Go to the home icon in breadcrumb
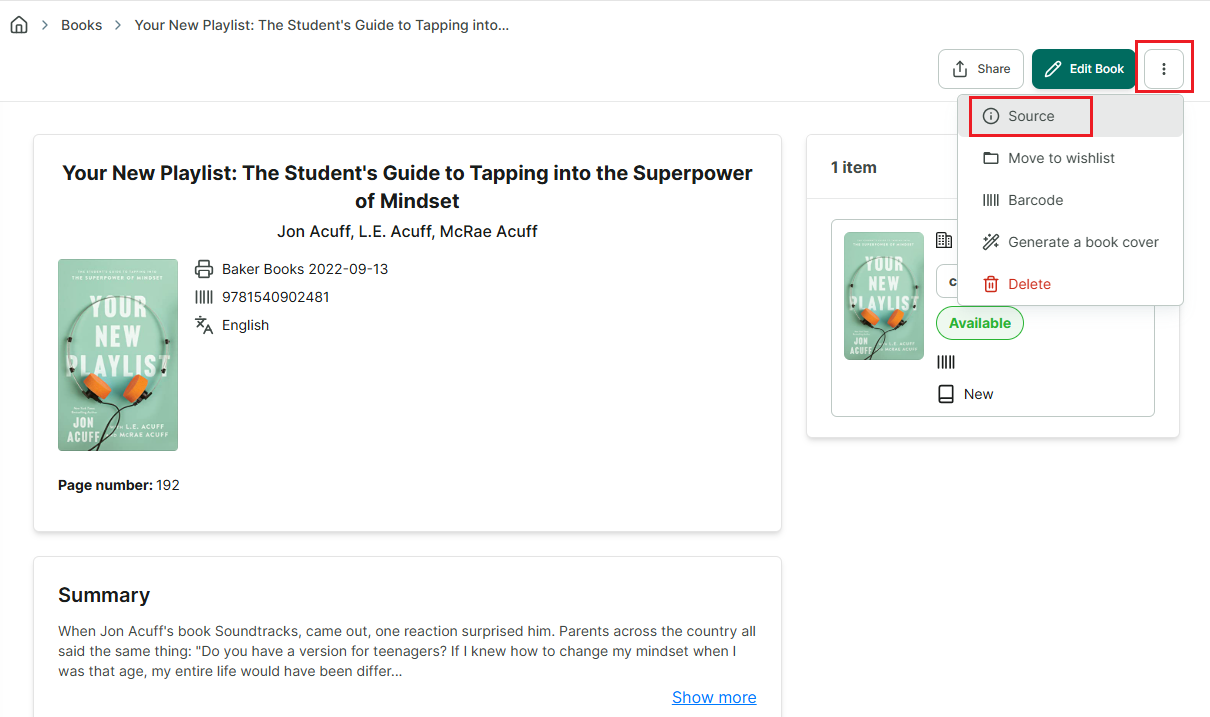The width and height of the screenshot is (1210, 717). pos(19,25)
